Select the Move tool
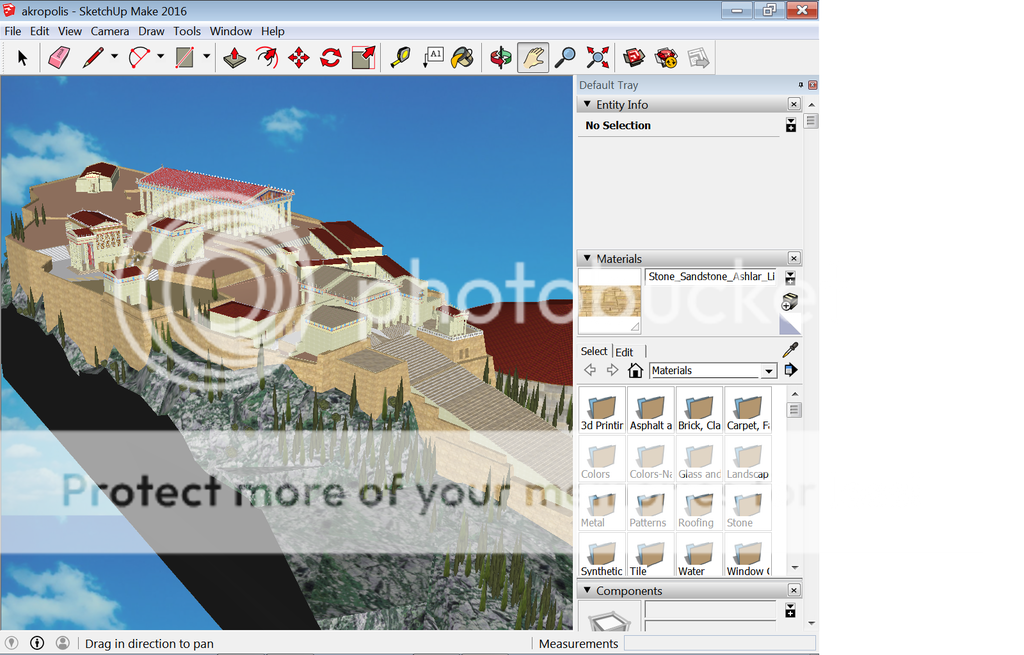 click(298, 58)
